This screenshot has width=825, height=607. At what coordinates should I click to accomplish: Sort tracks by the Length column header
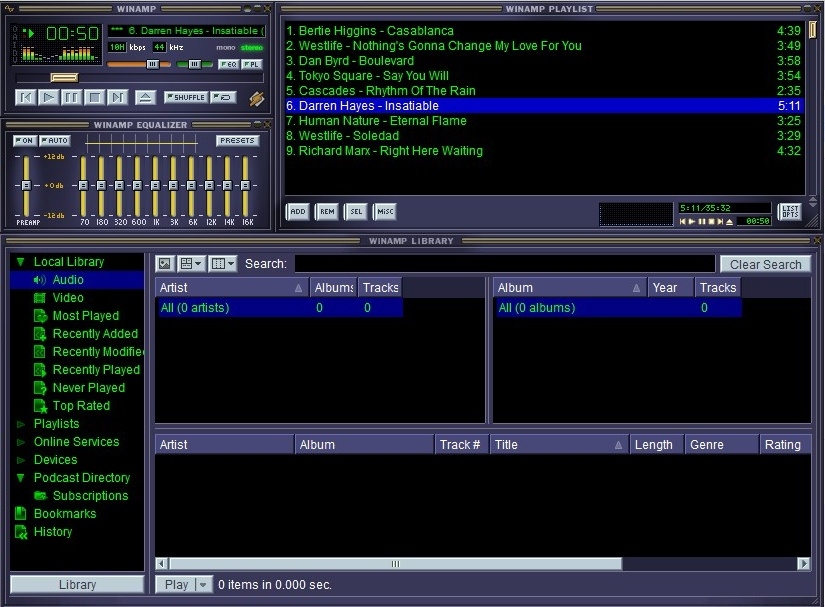pyautogui.click(x=657, y=444)
